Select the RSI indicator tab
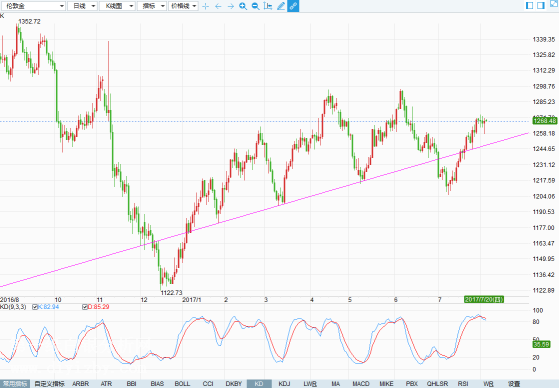559x388 pixels. click(x=463, y=384)
